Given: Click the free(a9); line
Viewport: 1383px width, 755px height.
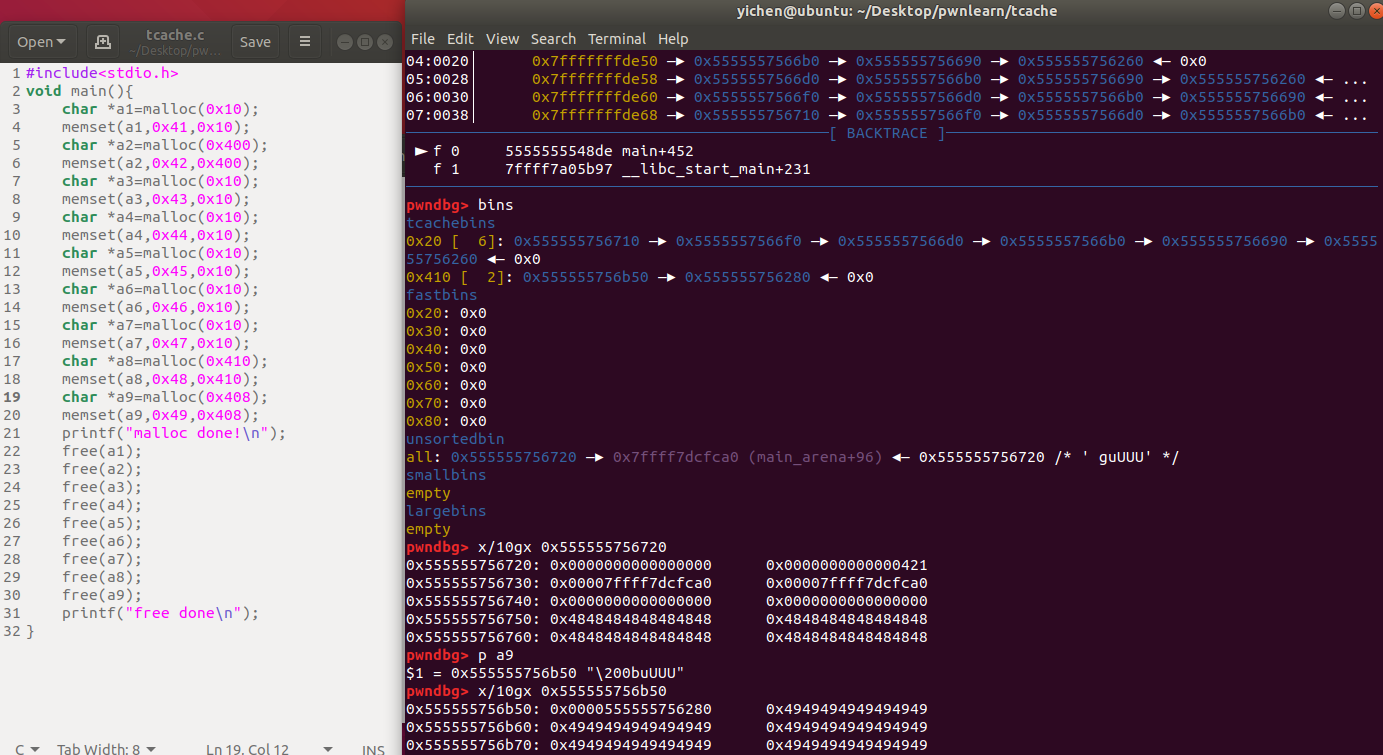Looking at the screenshot, I should (x=102, y=595).
